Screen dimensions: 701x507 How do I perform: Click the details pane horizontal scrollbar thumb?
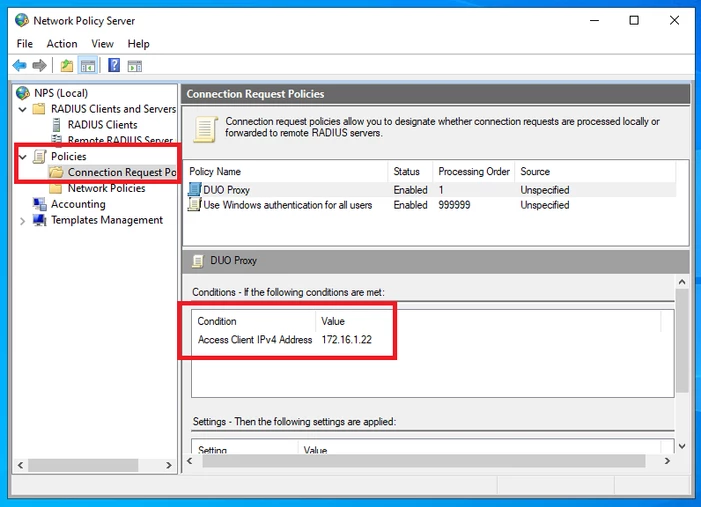tap(423, 461)
